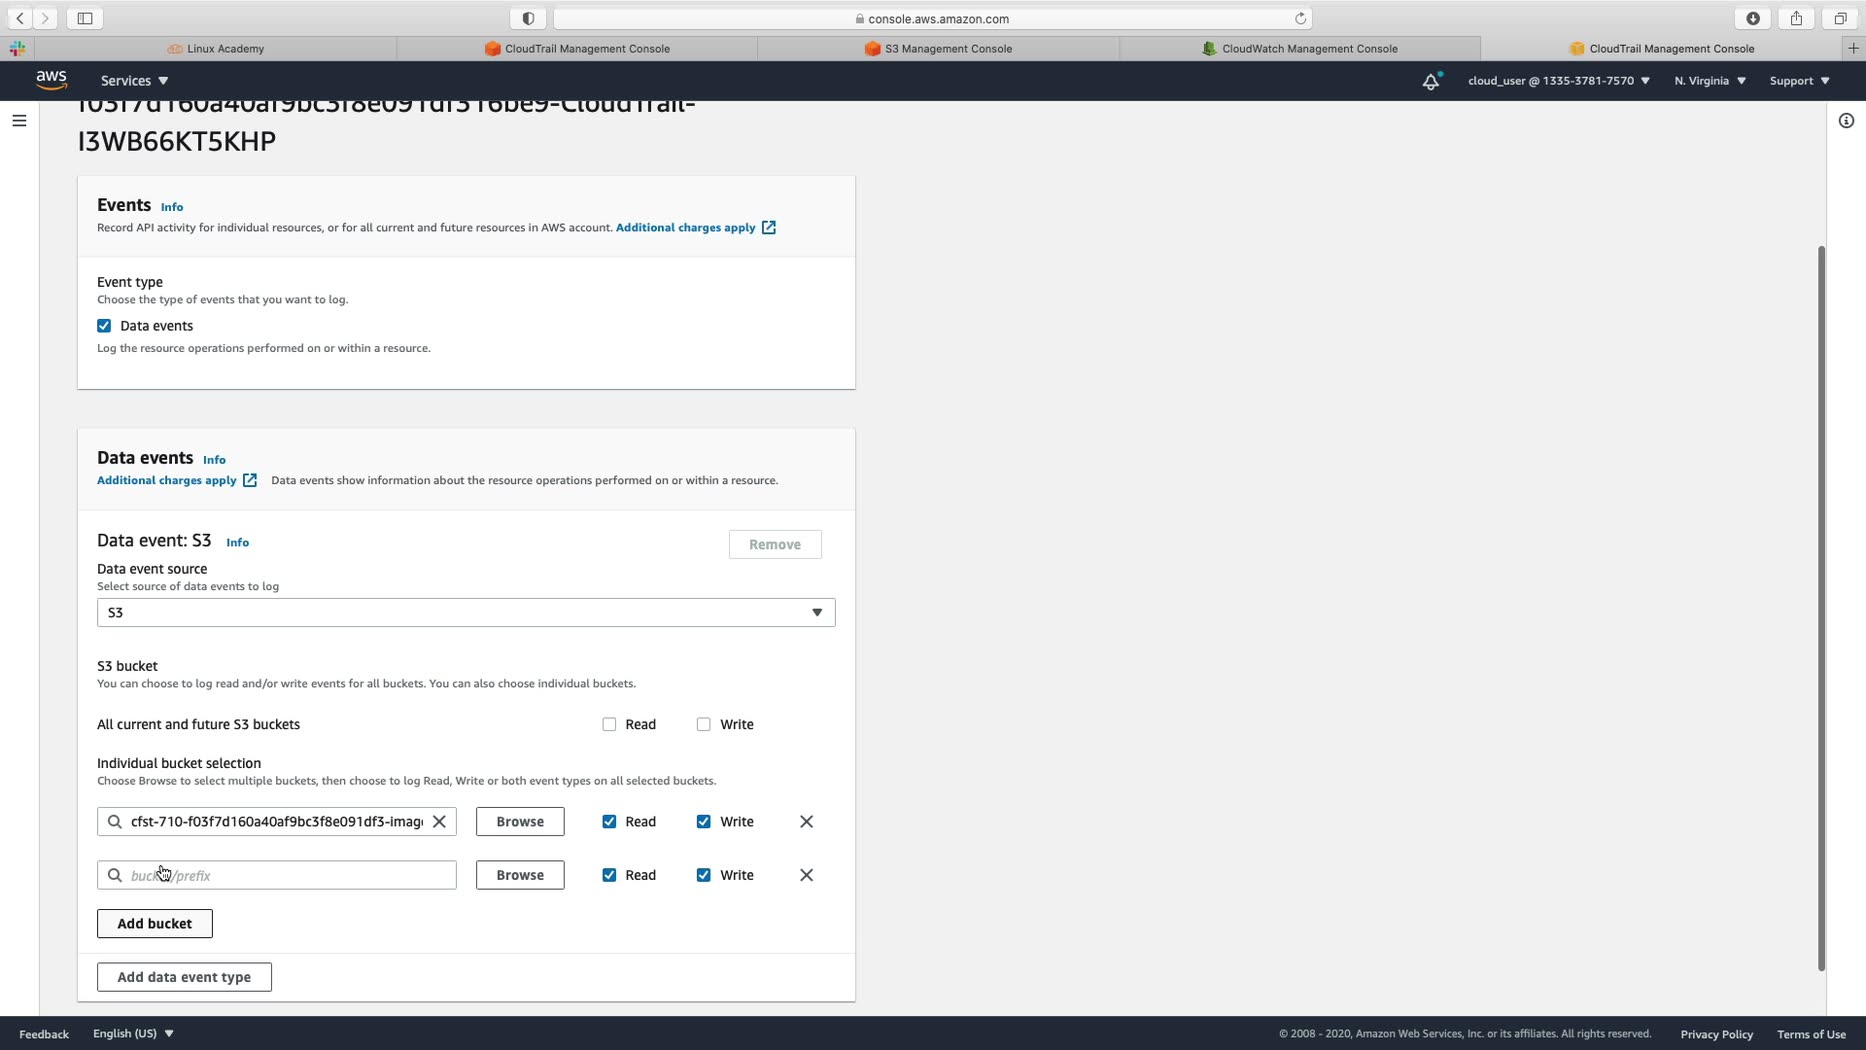Click the Remove data event button
Viewport: 1866px width, 1050px height.
pyautogui.click(x=775, y=545)
